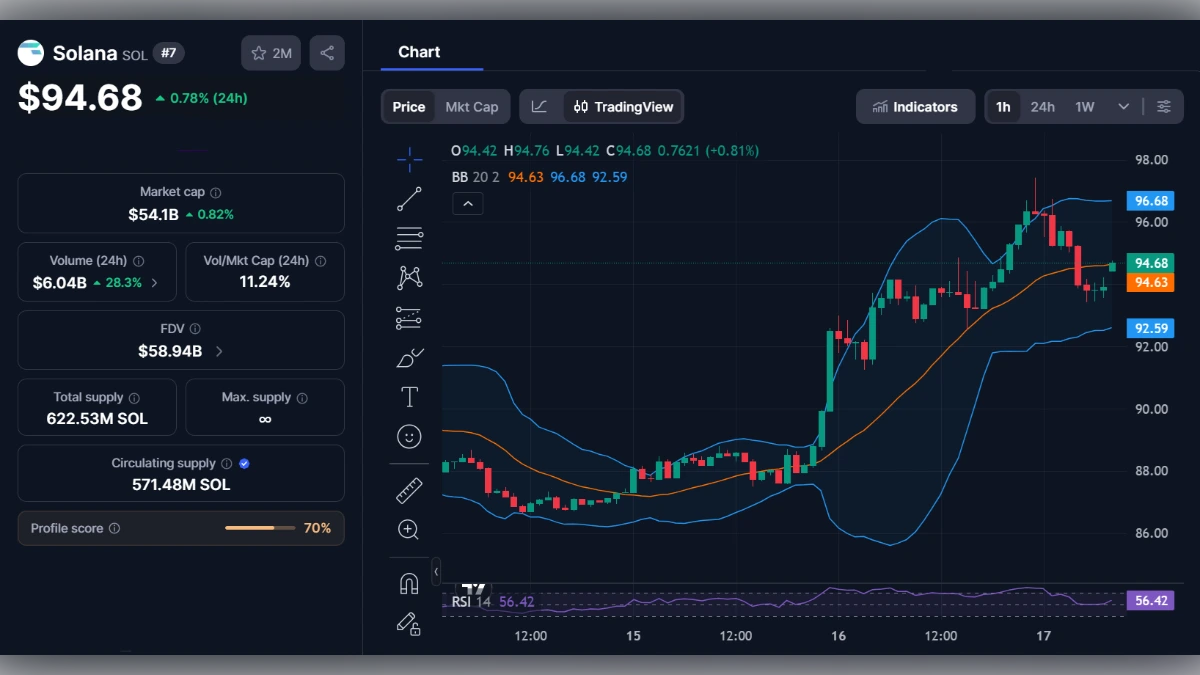Image resolution: width=1200 pixels, height=675 pixels.
Task: Open the emoji sticker tool
Action: (409, 436)
